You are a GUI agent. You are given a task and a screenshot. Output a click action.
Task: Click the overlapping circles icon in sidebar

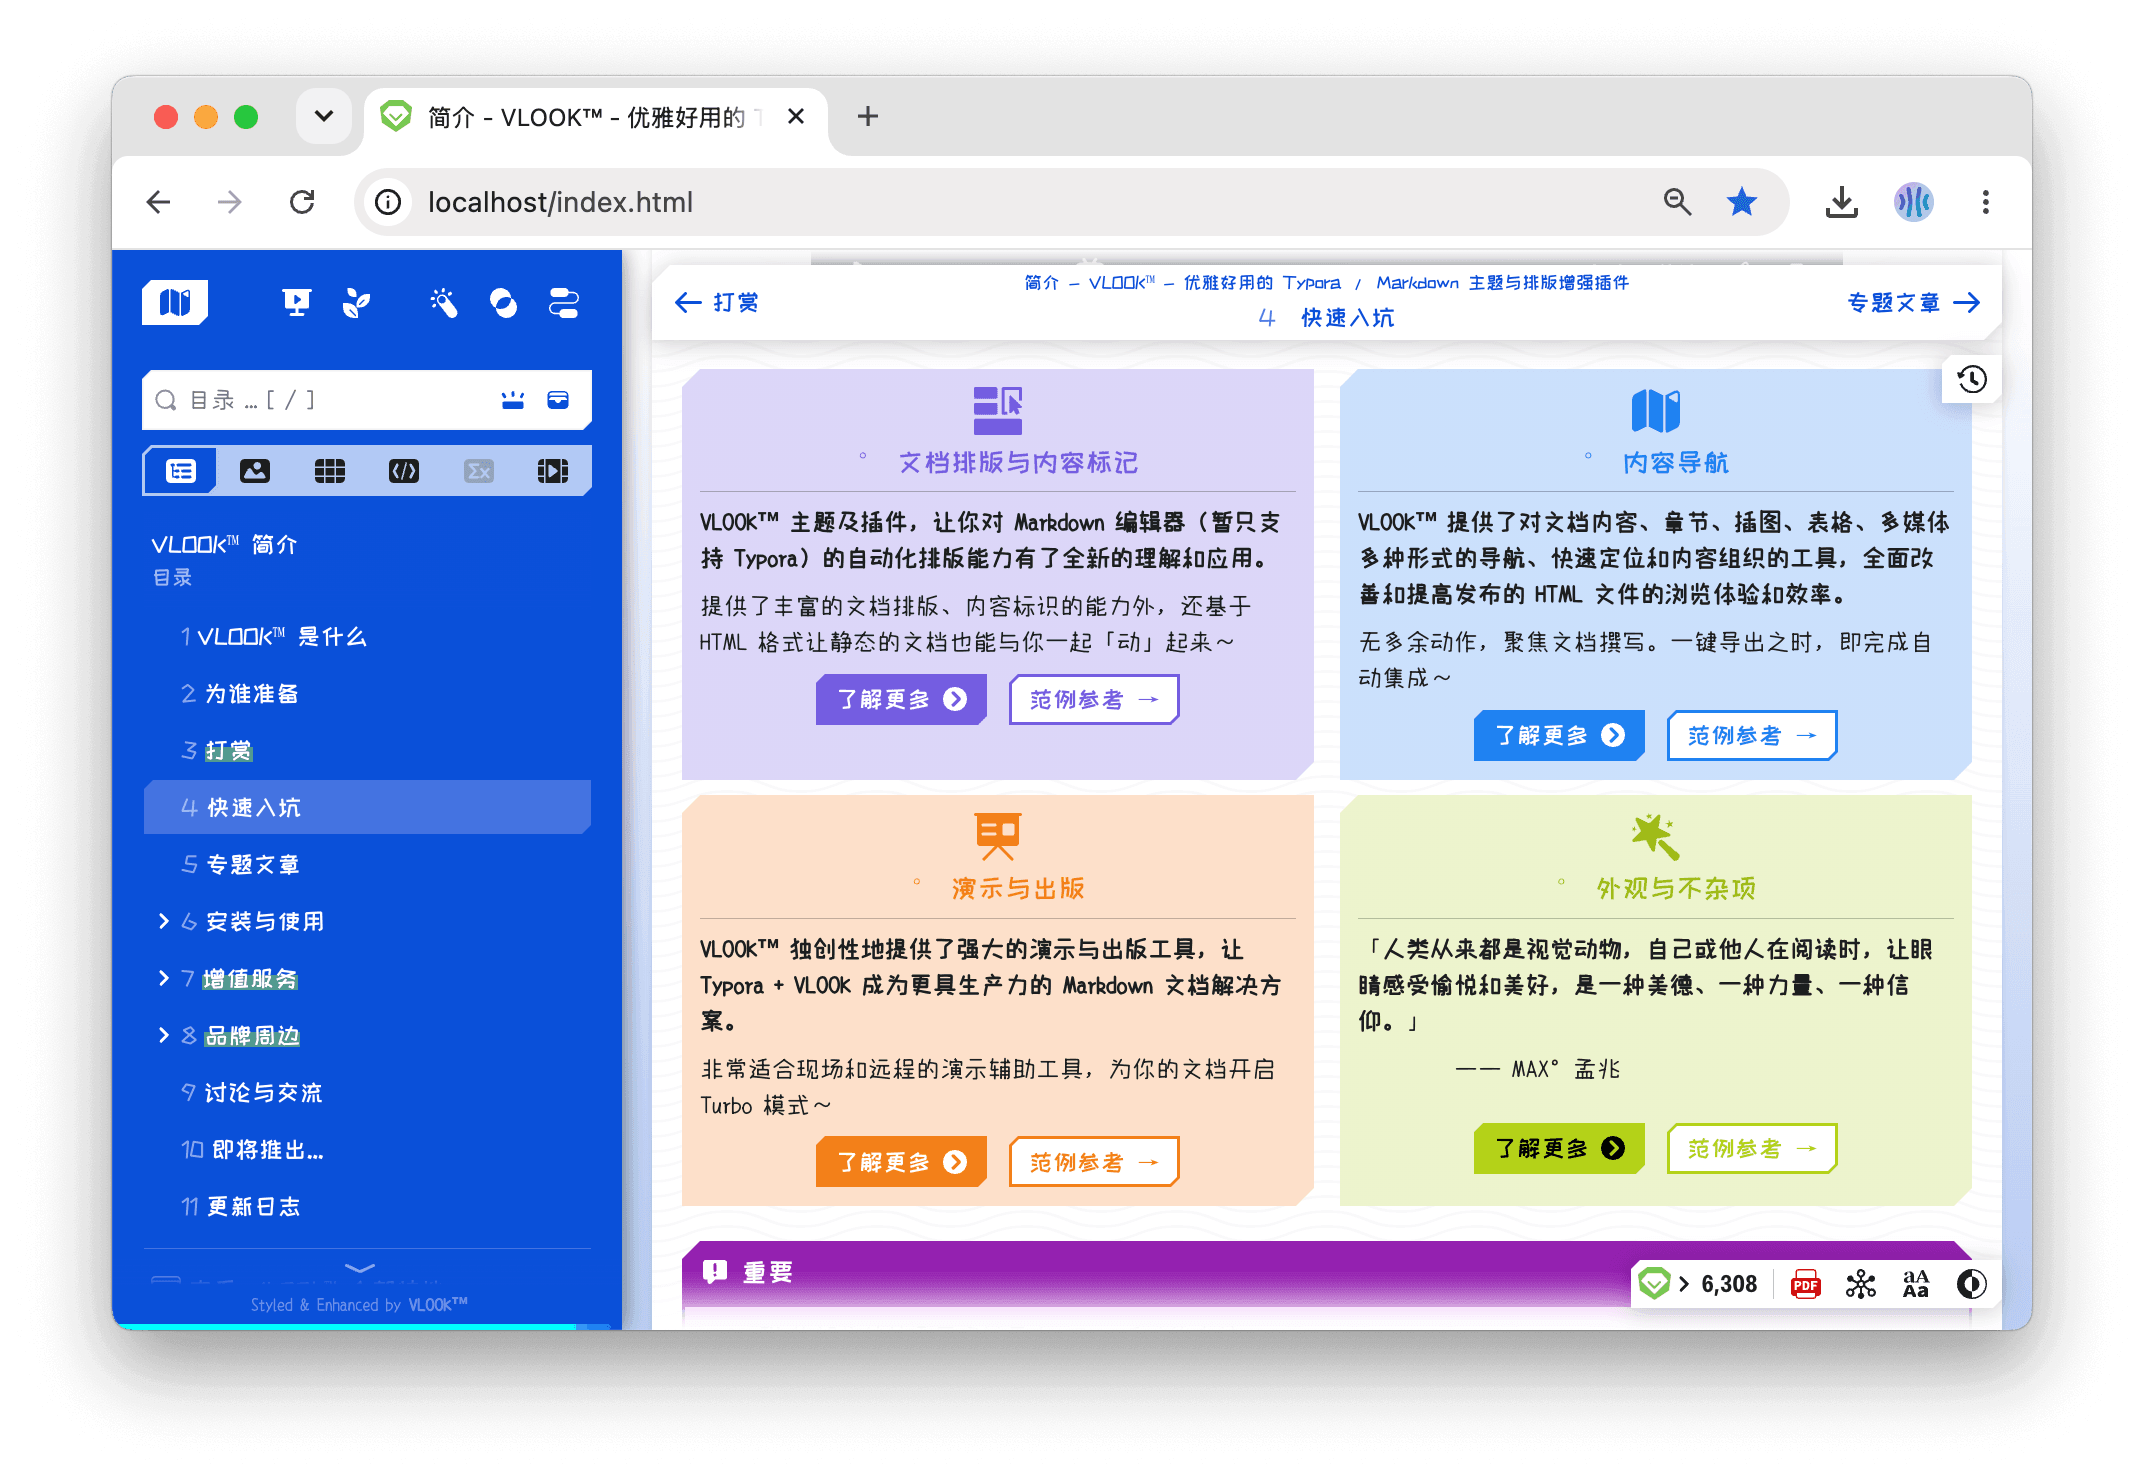click(x=504, y=302)
